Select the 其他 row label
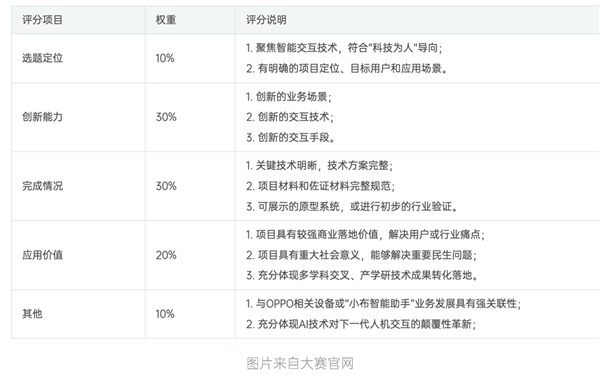 [x=32, y=314]
